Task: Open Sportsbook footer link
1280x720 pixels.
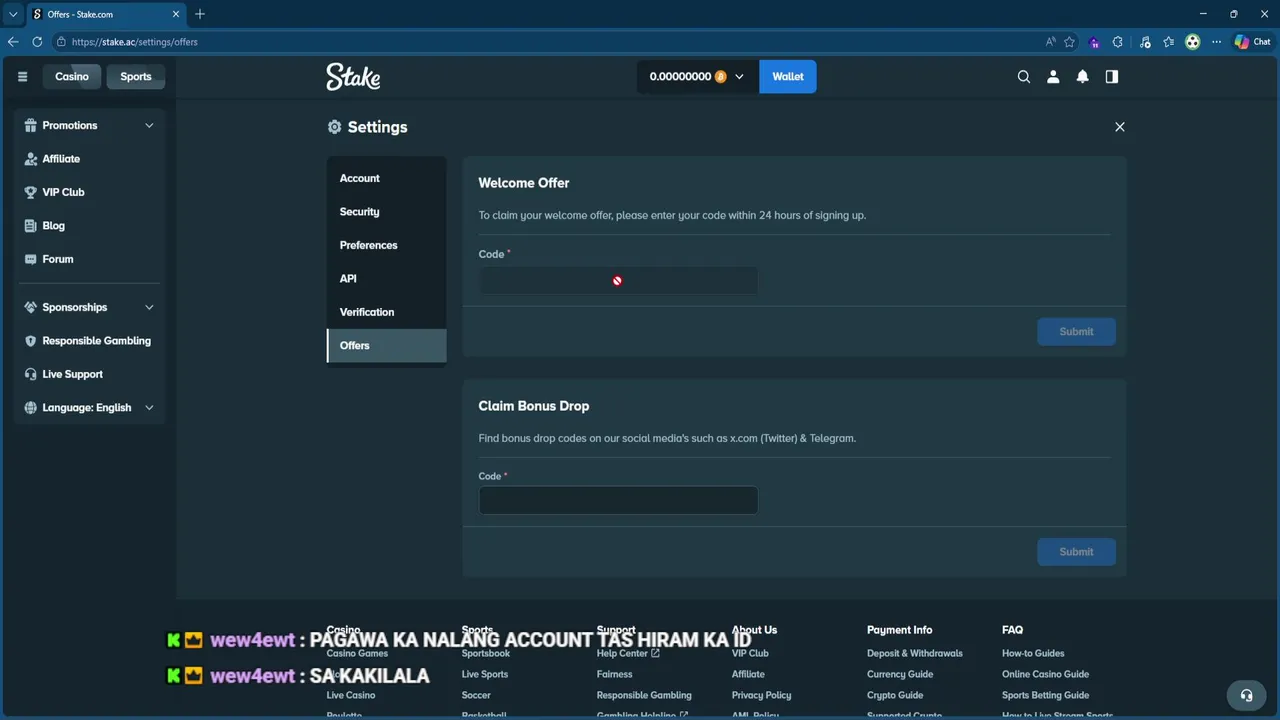Action: pos(486,653)
